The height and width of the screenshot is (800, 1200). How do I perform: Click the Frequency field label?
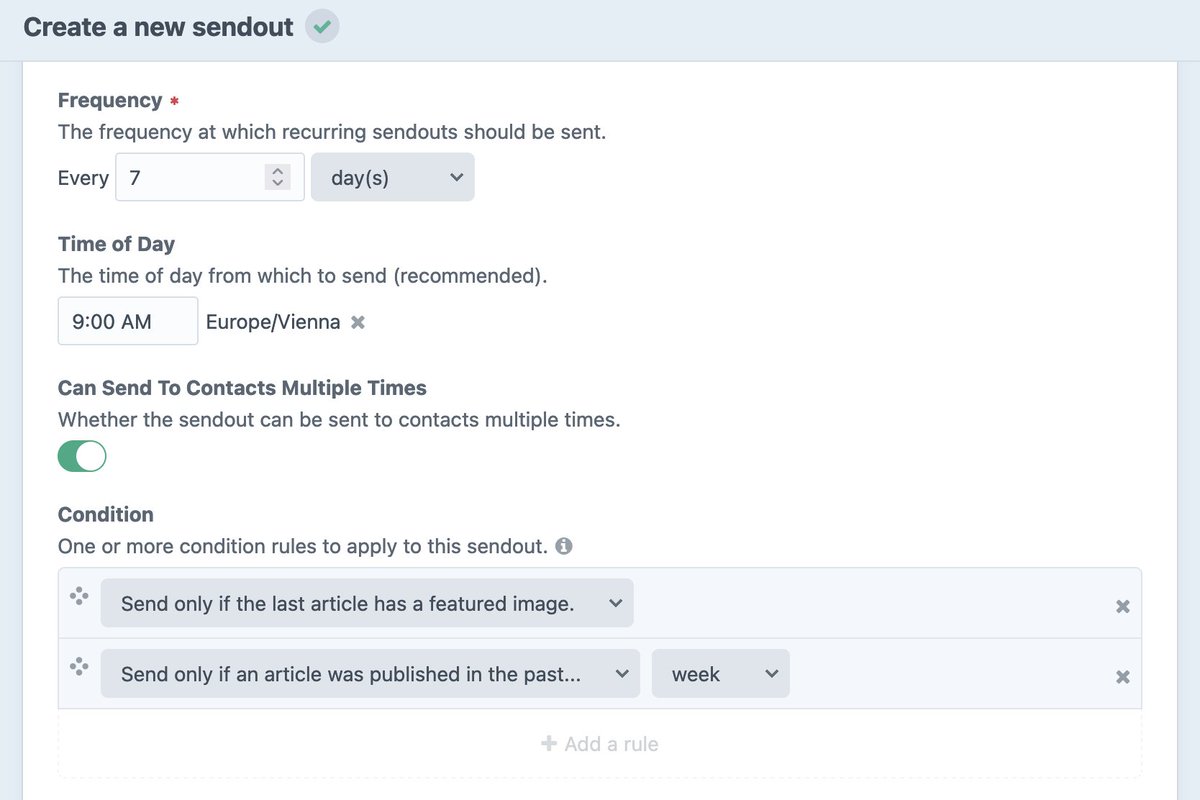pyautogui.click(x=110, y=100)
